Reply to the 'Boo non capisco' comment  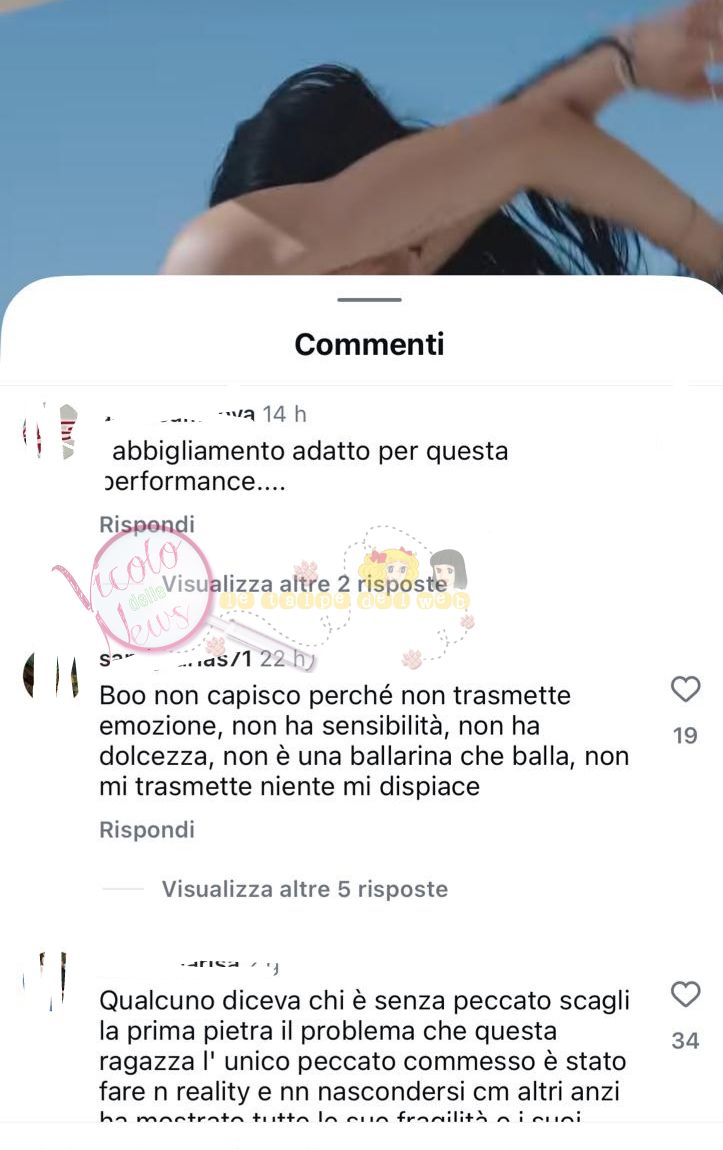pos(147,829)
